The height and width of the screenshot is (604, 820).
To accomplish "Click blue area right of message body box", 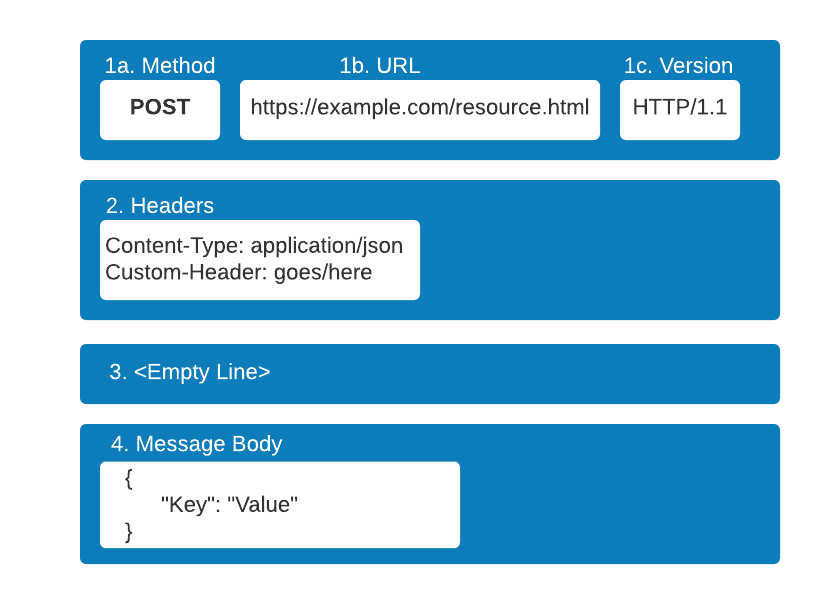I will click(620, 500).
